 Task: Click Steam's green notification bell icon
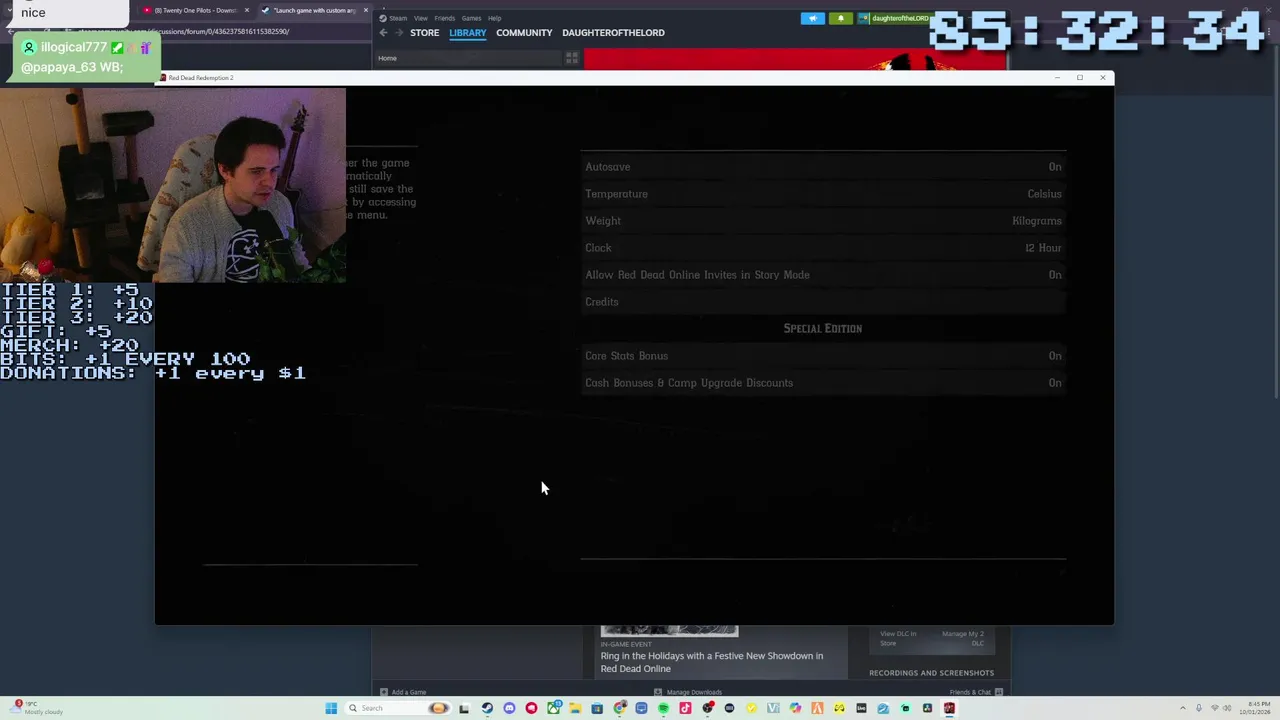point(840,18)
